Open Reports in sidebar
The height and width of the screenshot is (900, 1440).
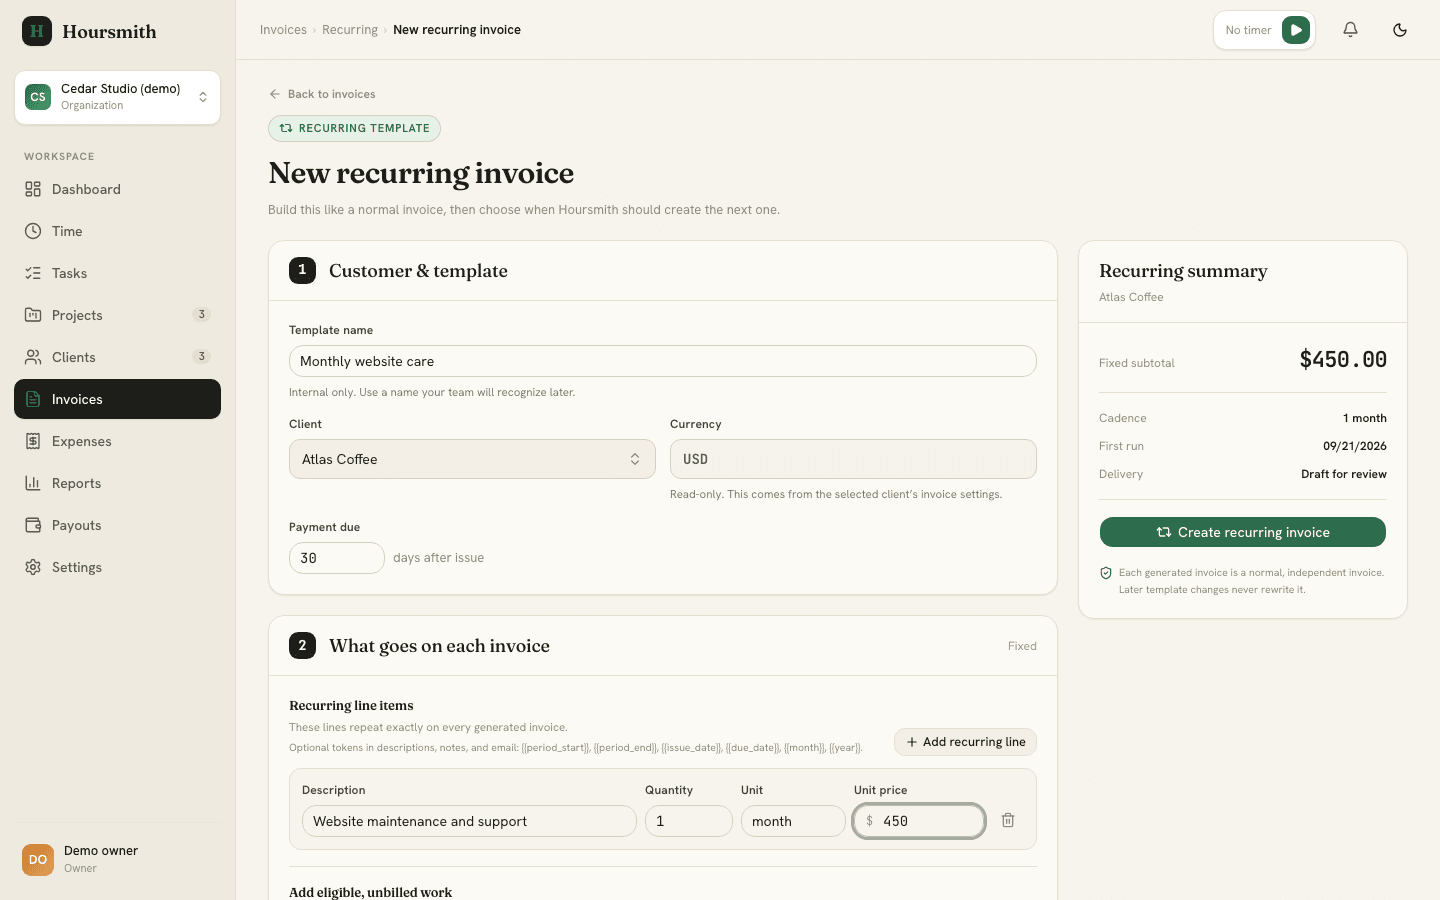pos(117,483)
